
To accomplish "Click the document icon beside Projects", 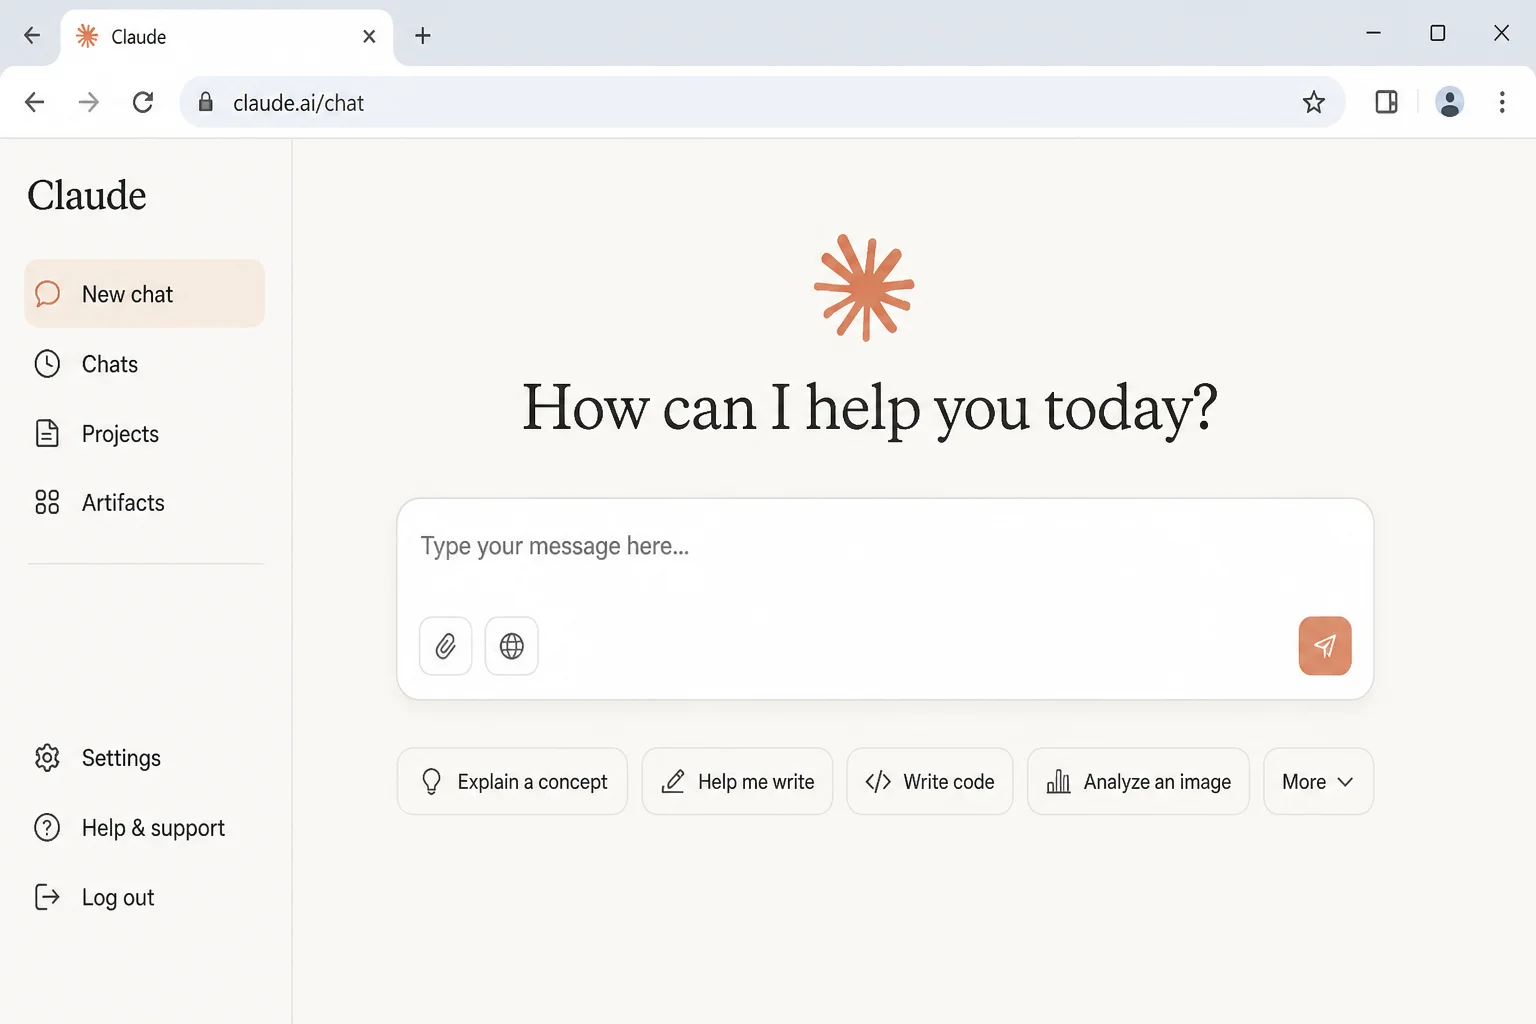I will pos(47,433).
